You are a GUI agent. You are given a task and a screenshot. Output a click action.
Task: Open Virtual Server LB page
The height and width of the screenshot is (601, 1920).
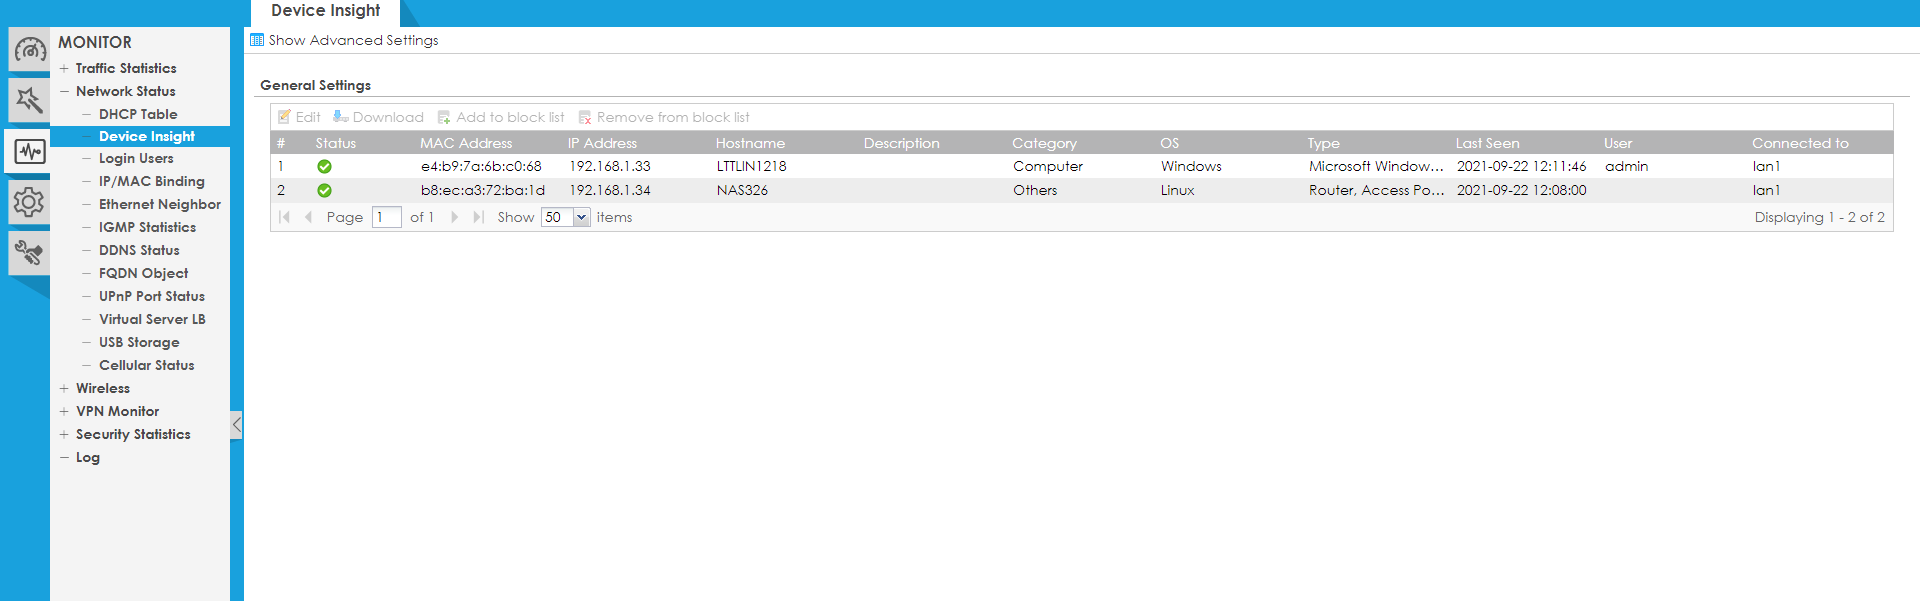pos(152,319)
